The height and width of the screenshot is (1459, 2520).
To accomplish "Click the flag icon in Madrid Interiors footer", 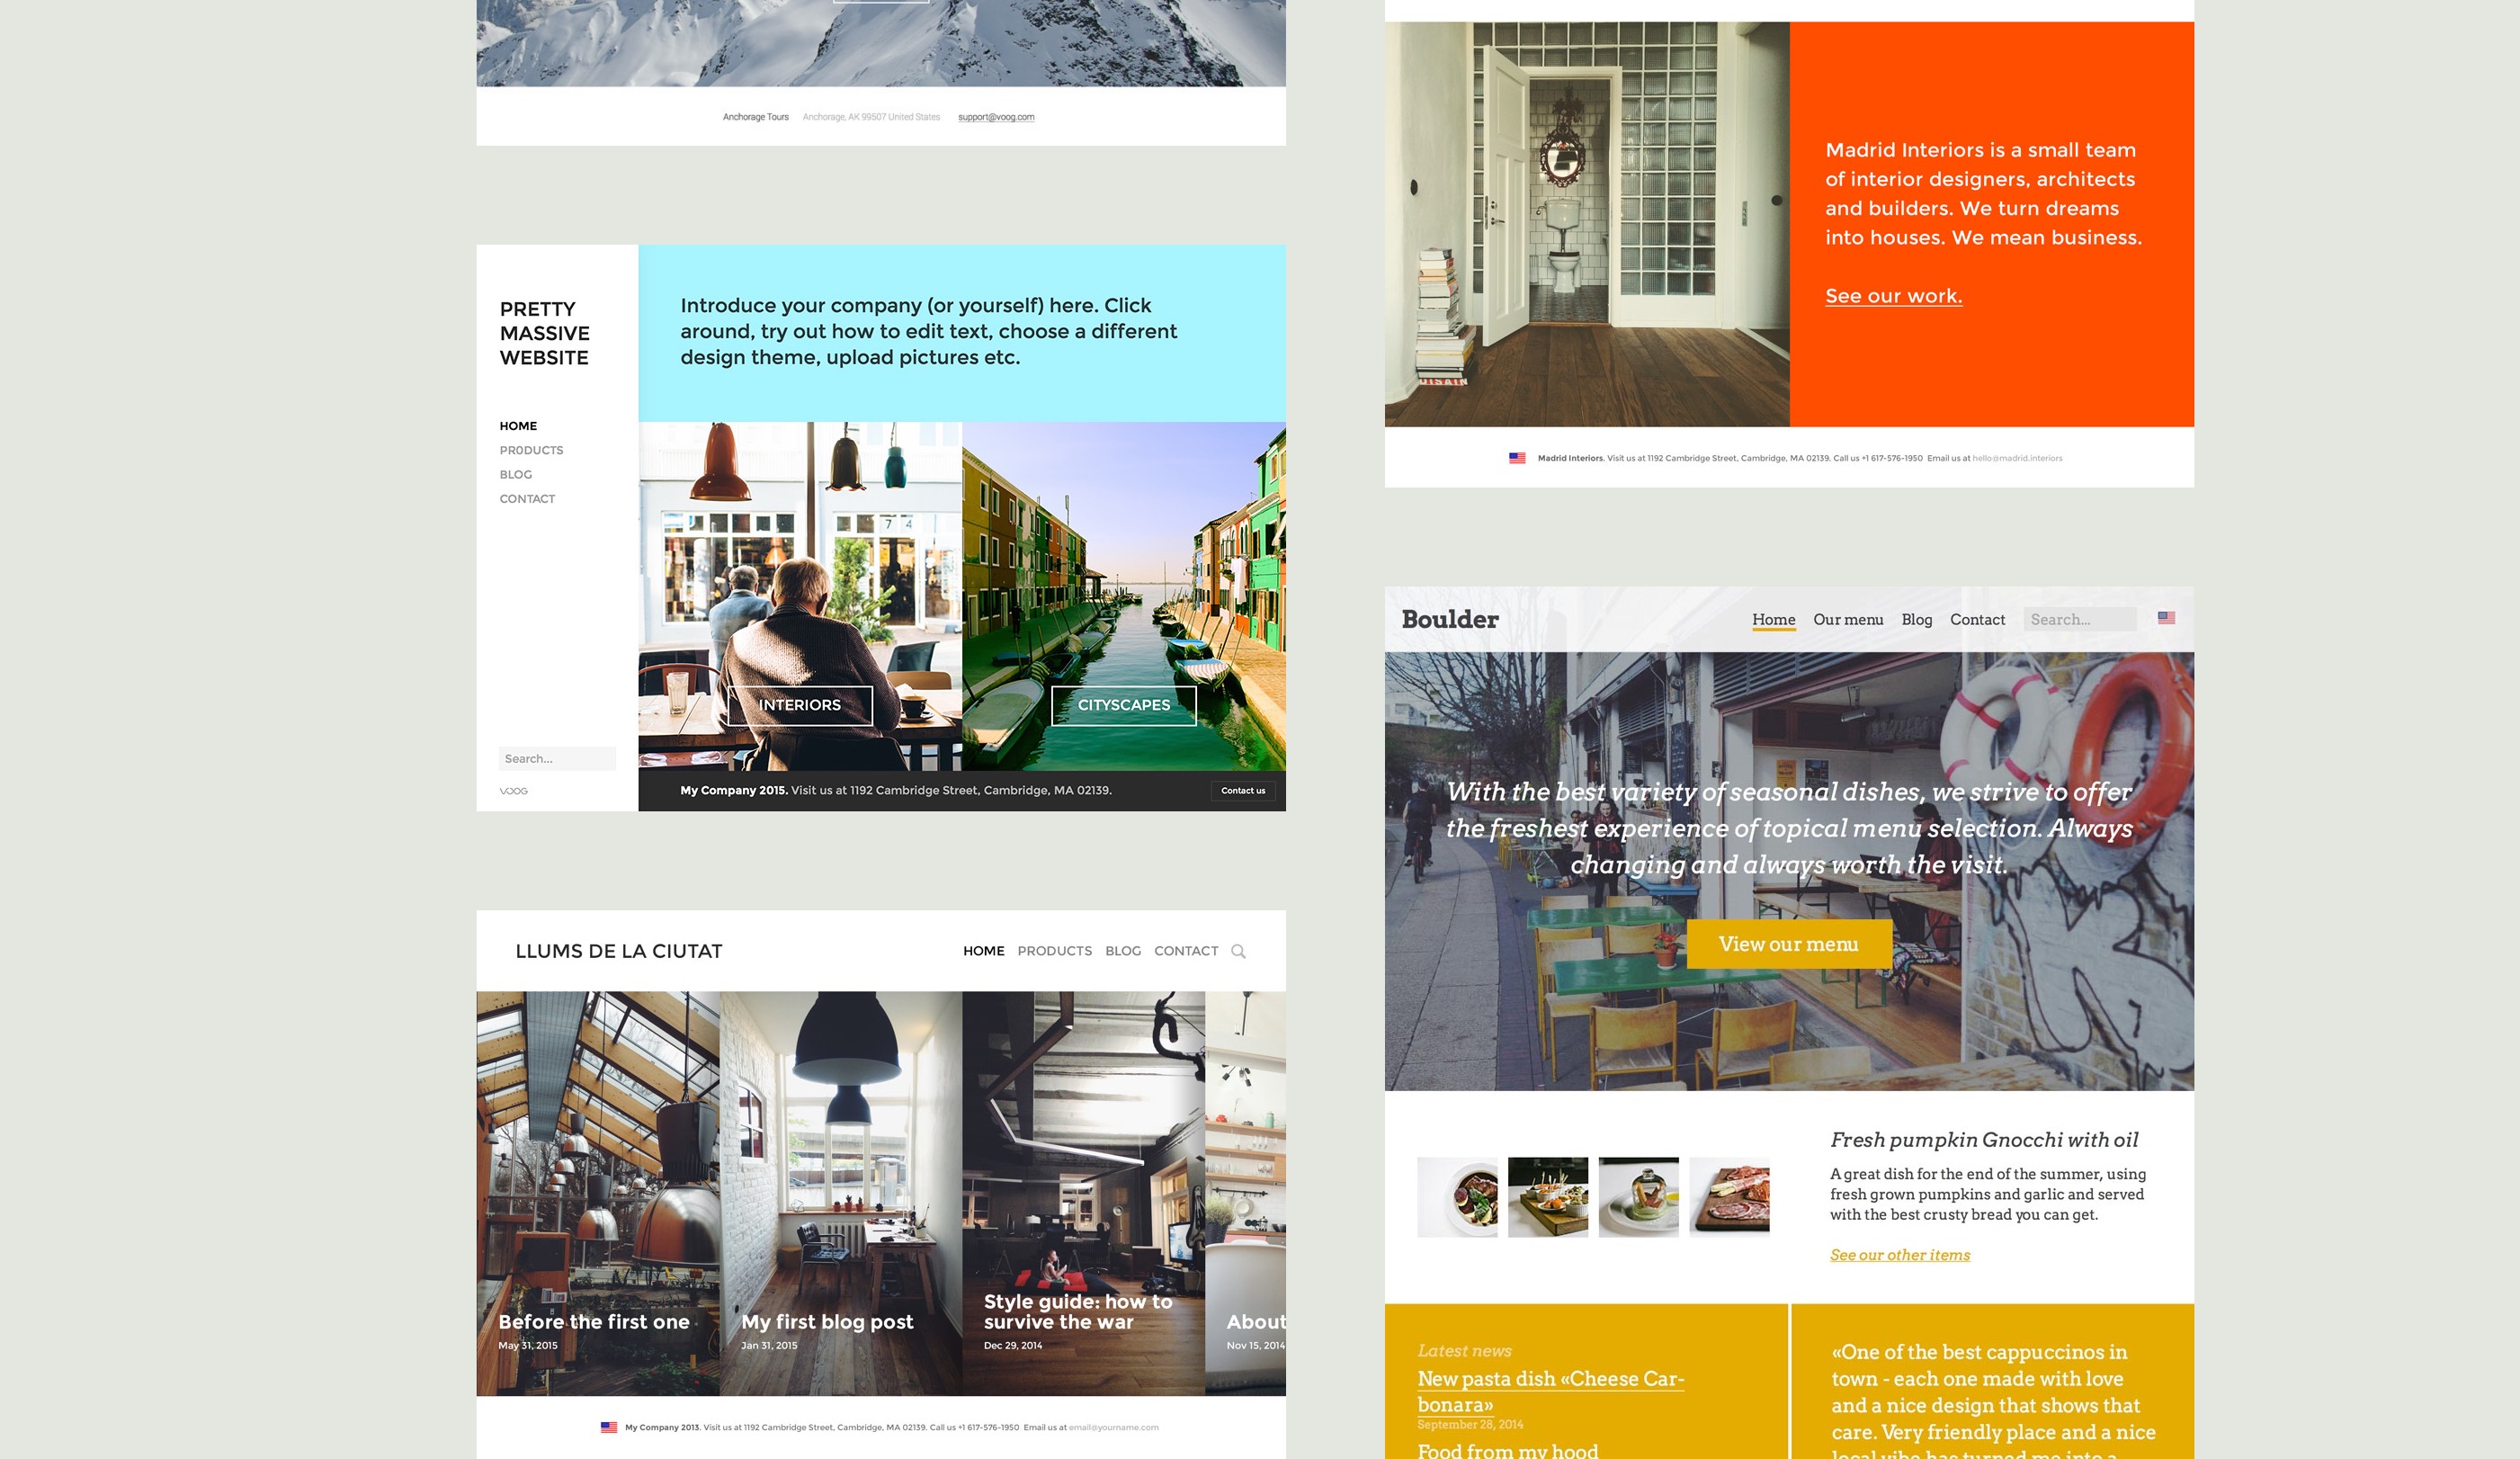I will click(x=1517, y=458).
